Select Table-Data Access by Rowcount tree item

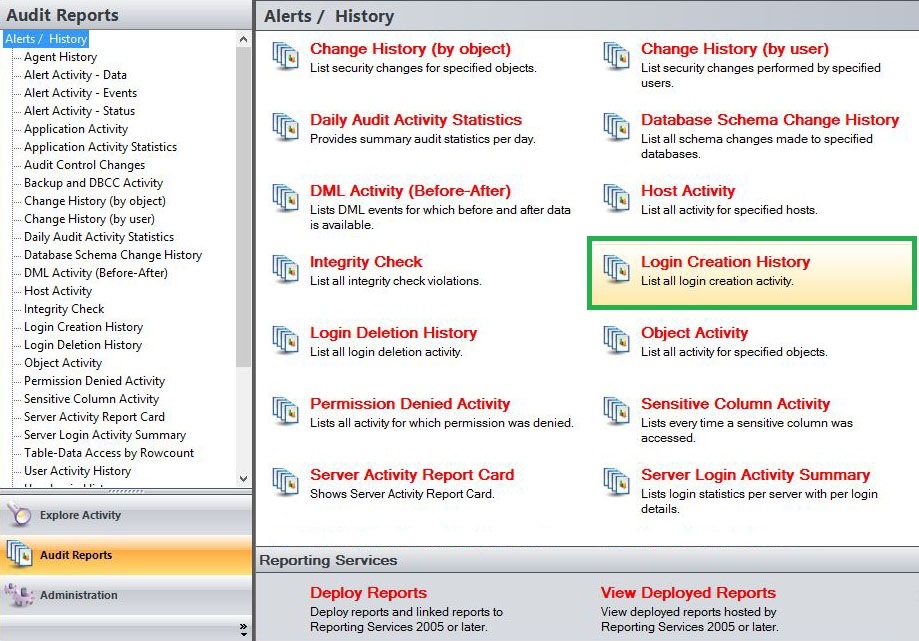click(x=108, y=453)
